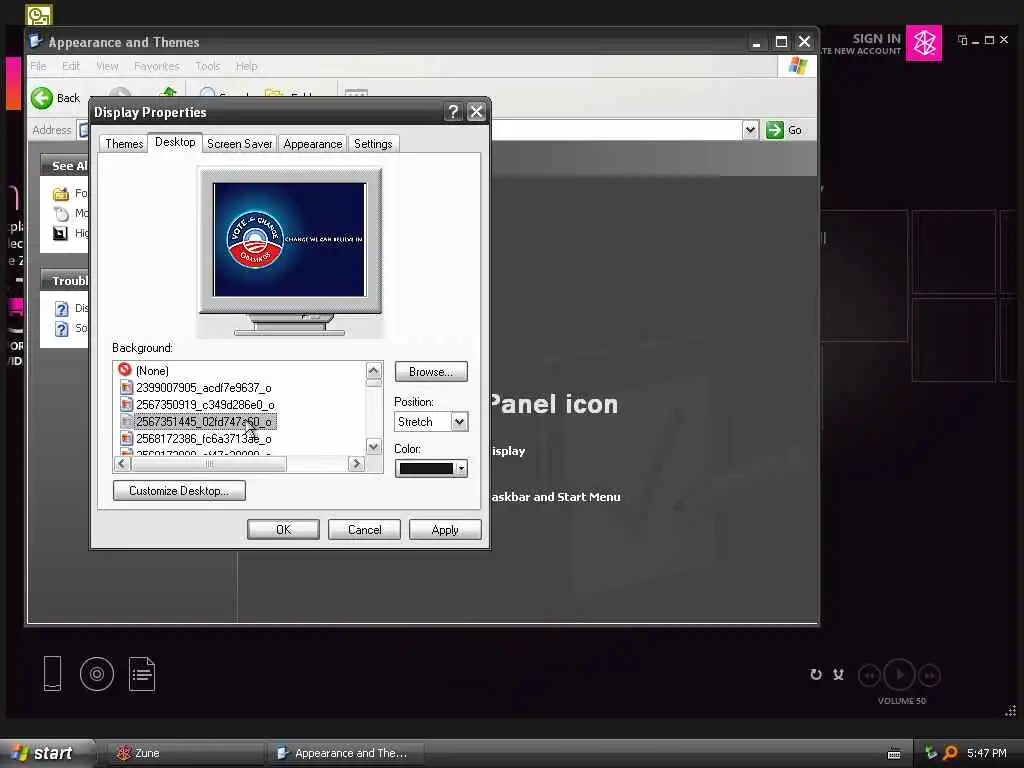Open the View menu
The height and width of the screenshot is (768, 1024).
pos(107,66)
